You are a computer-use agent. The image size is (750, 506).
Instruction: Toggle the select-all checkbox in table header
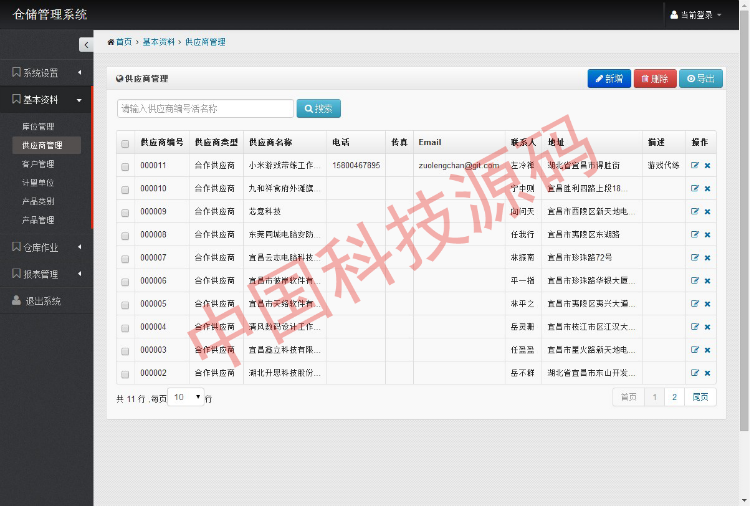[x=125, y=143]
